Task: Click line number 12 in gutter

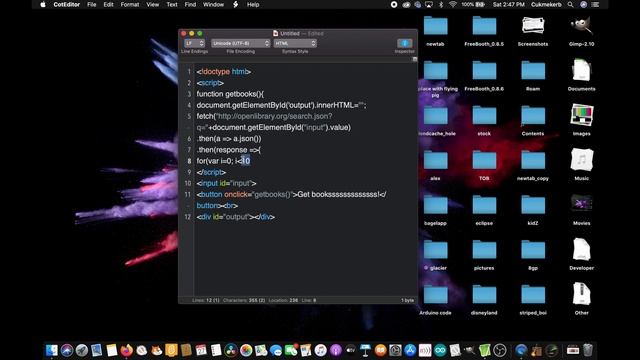Action: point(187,217)
